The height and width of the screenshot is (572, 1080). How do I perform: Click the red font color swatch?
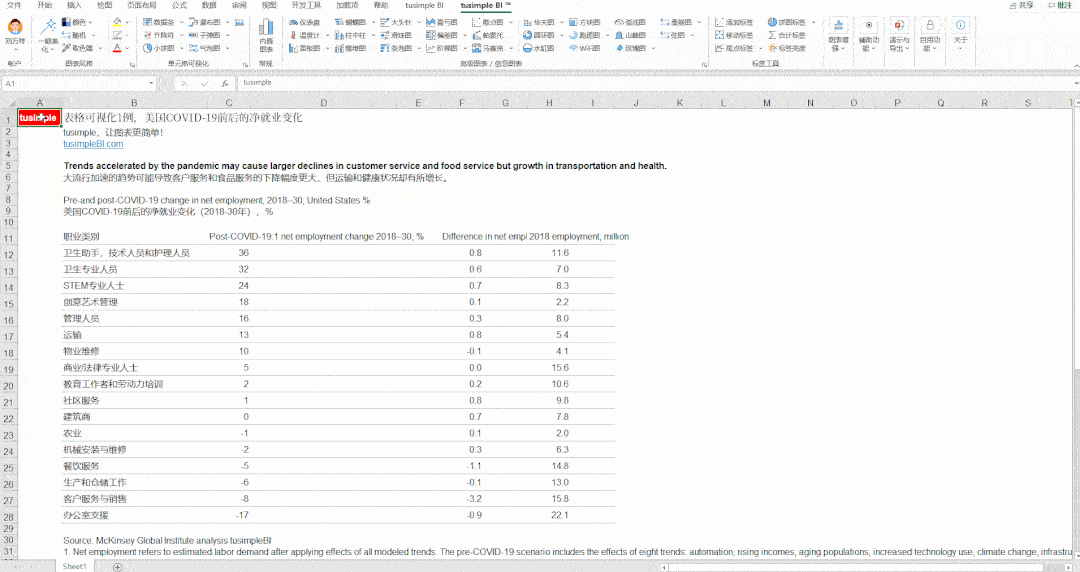117,48
